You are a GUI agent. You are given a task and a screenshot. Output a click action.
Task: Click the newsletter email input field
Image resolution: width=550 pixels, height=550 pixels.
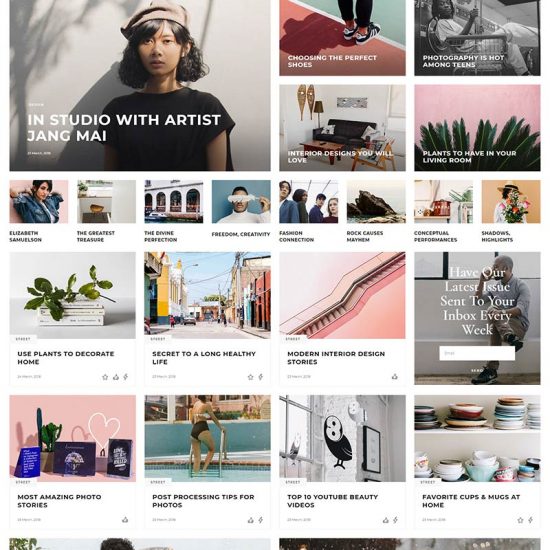(477, 353)
